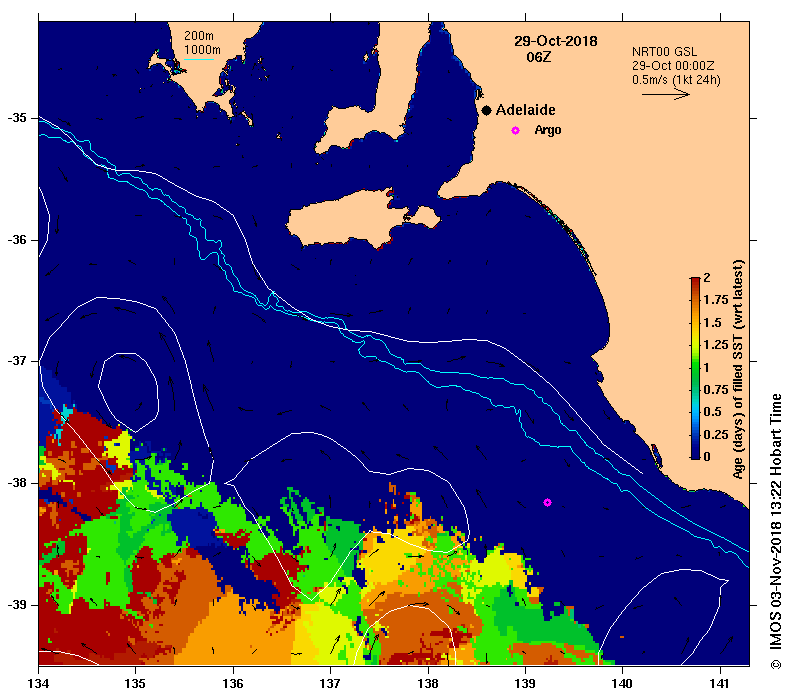The image size is (791, 700).
Task: Click the longitude label 136
Action: pyautogui.click(x=233, y=683)
